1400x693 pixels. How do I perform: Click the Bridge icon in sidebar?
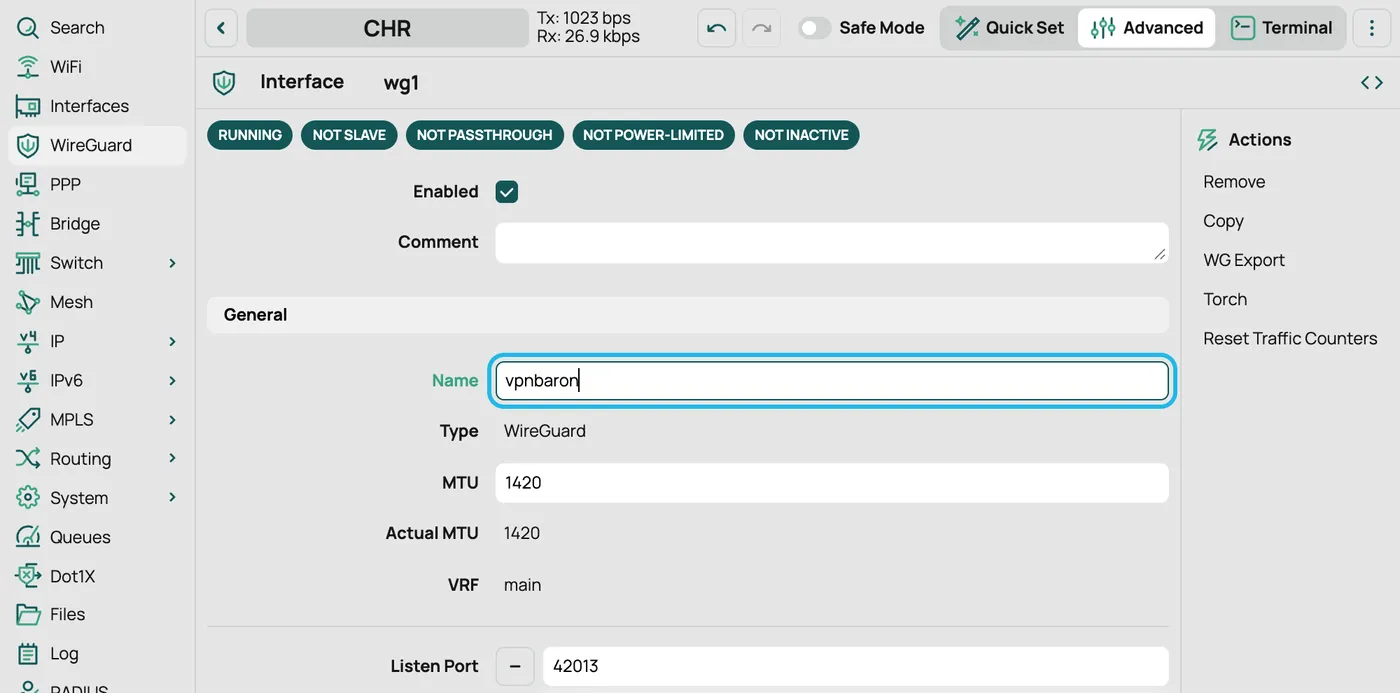28,223
